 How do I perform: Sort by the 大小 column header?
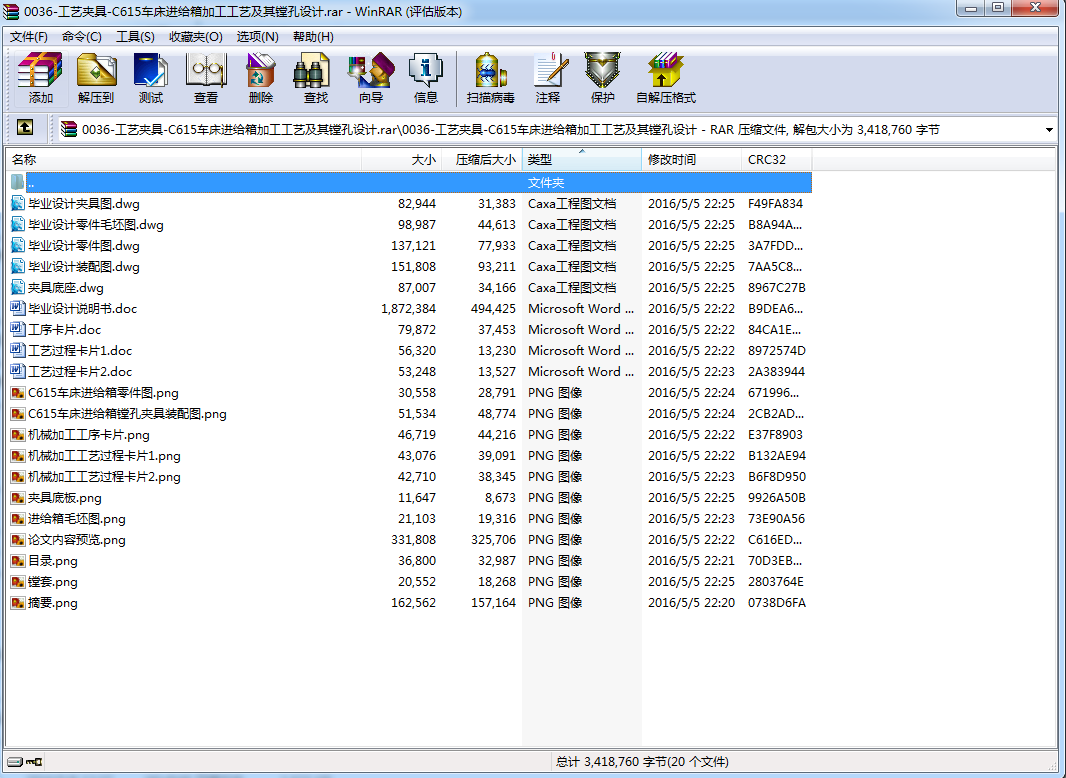(401, 160)
